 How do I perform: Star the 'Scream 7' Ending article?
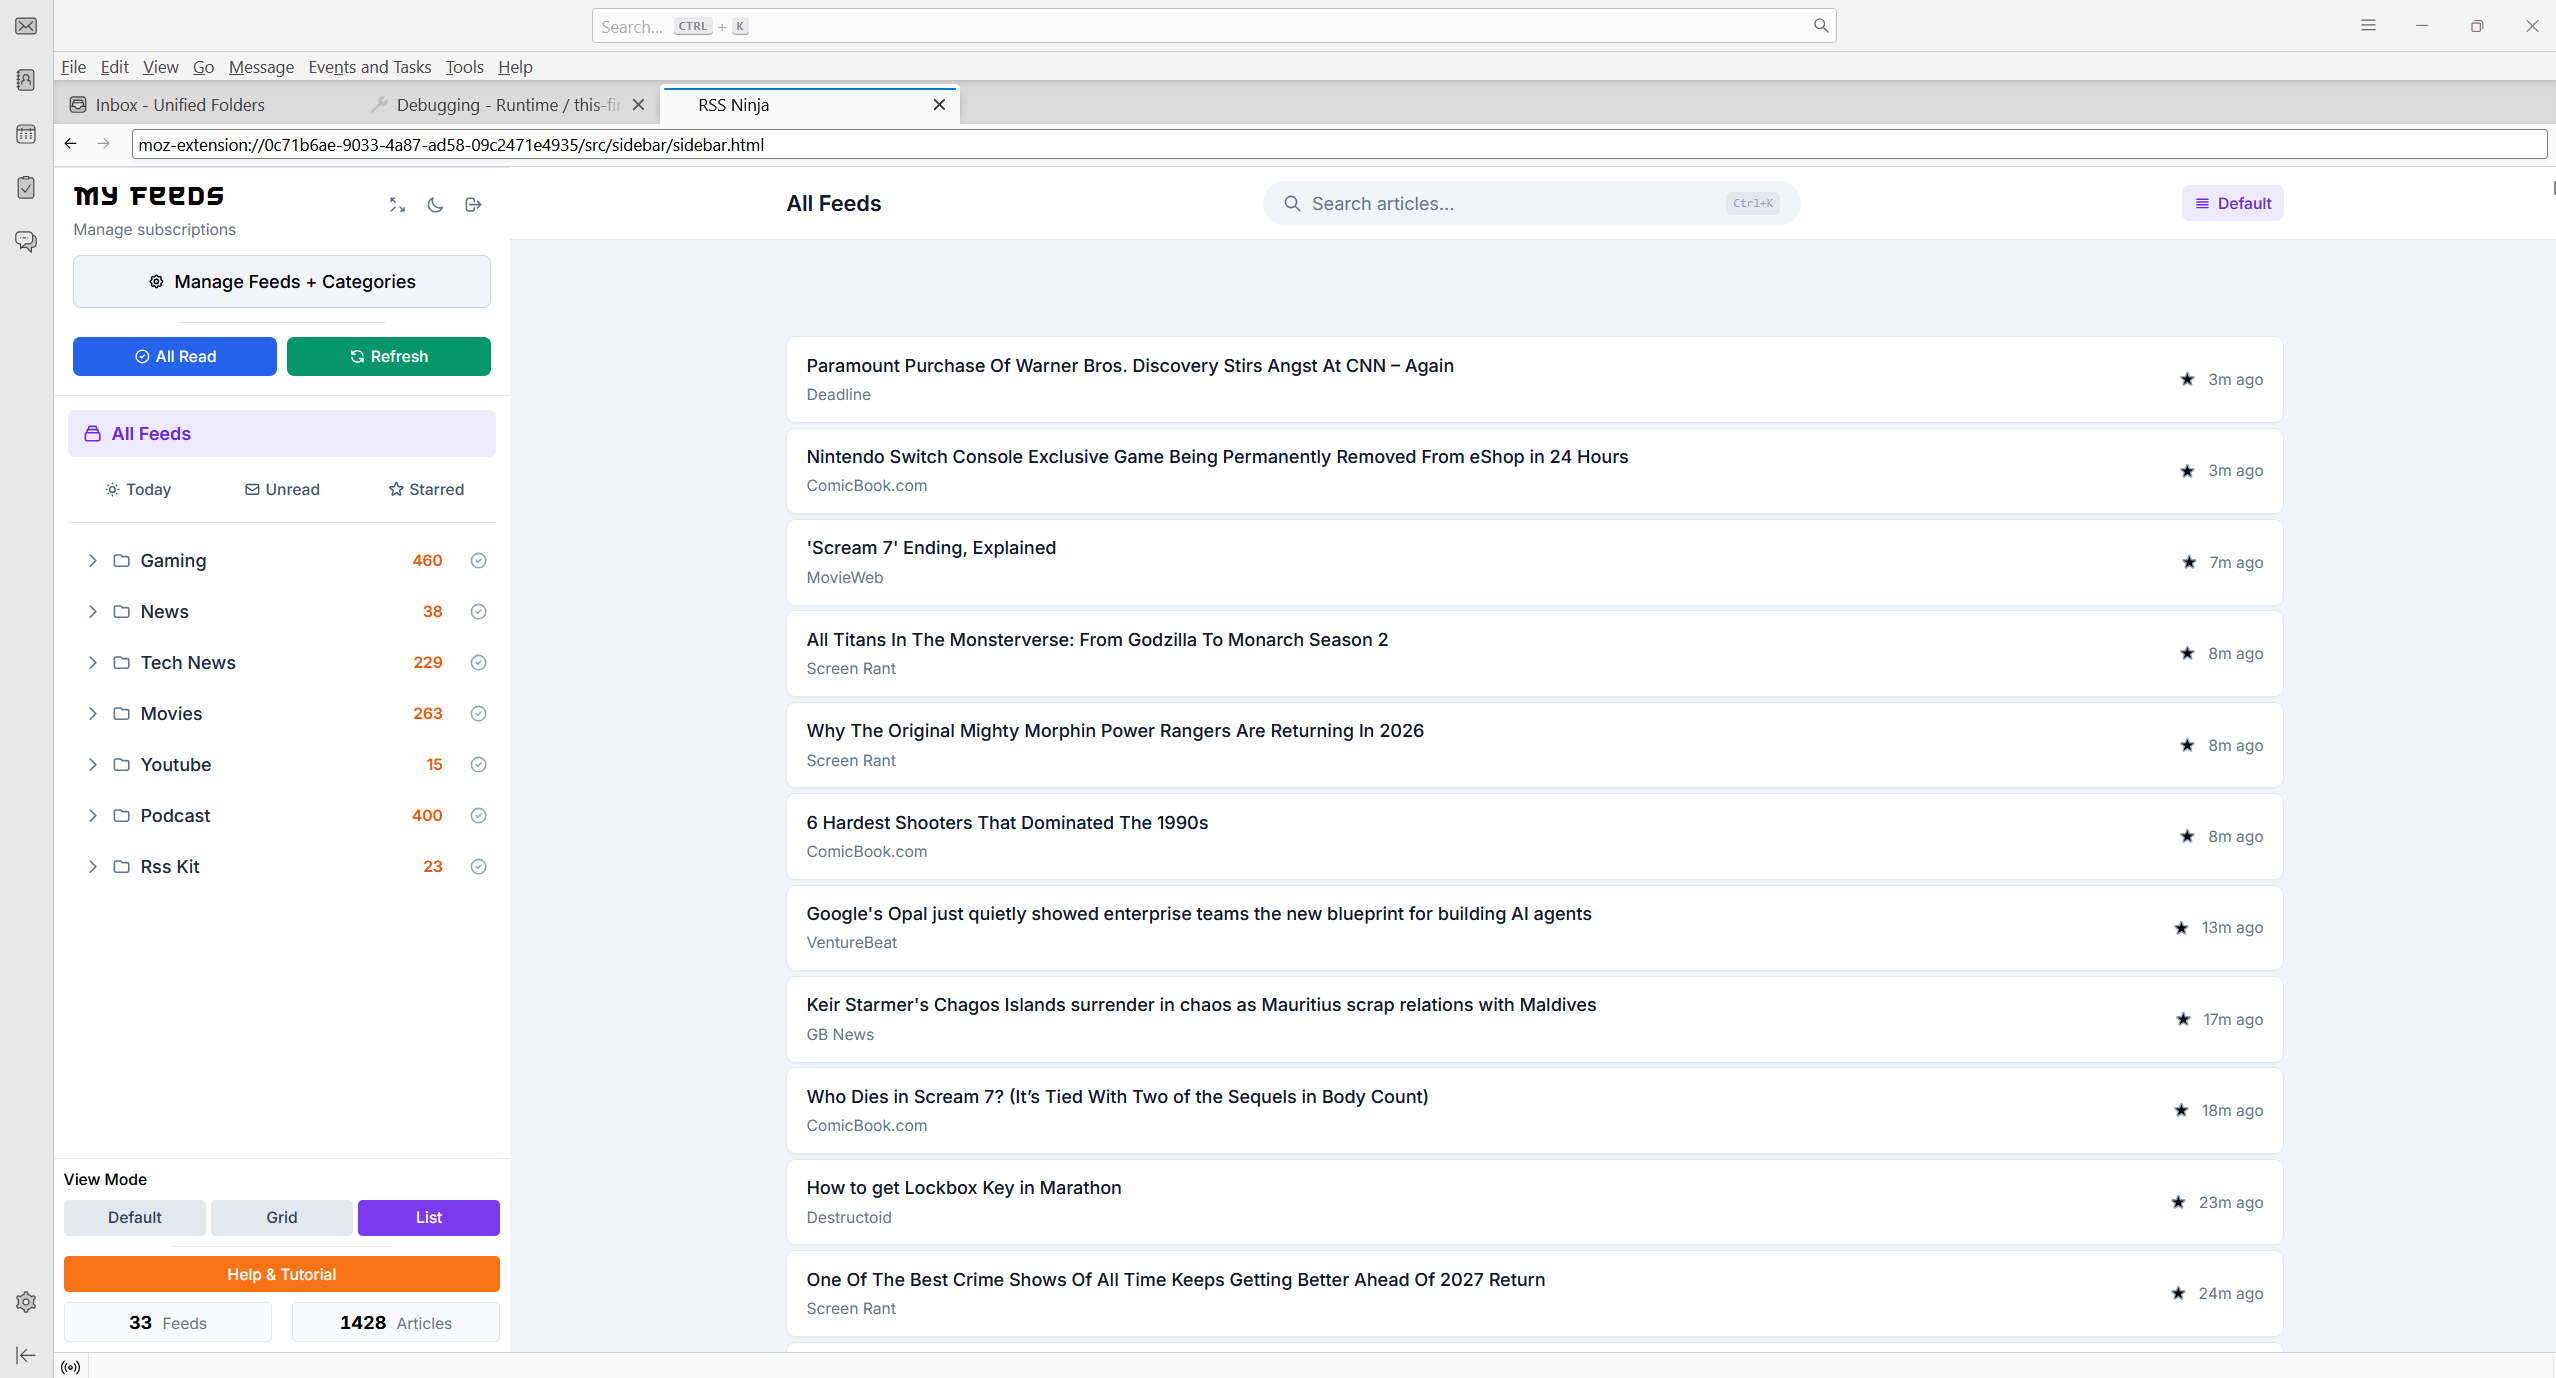2189,562
